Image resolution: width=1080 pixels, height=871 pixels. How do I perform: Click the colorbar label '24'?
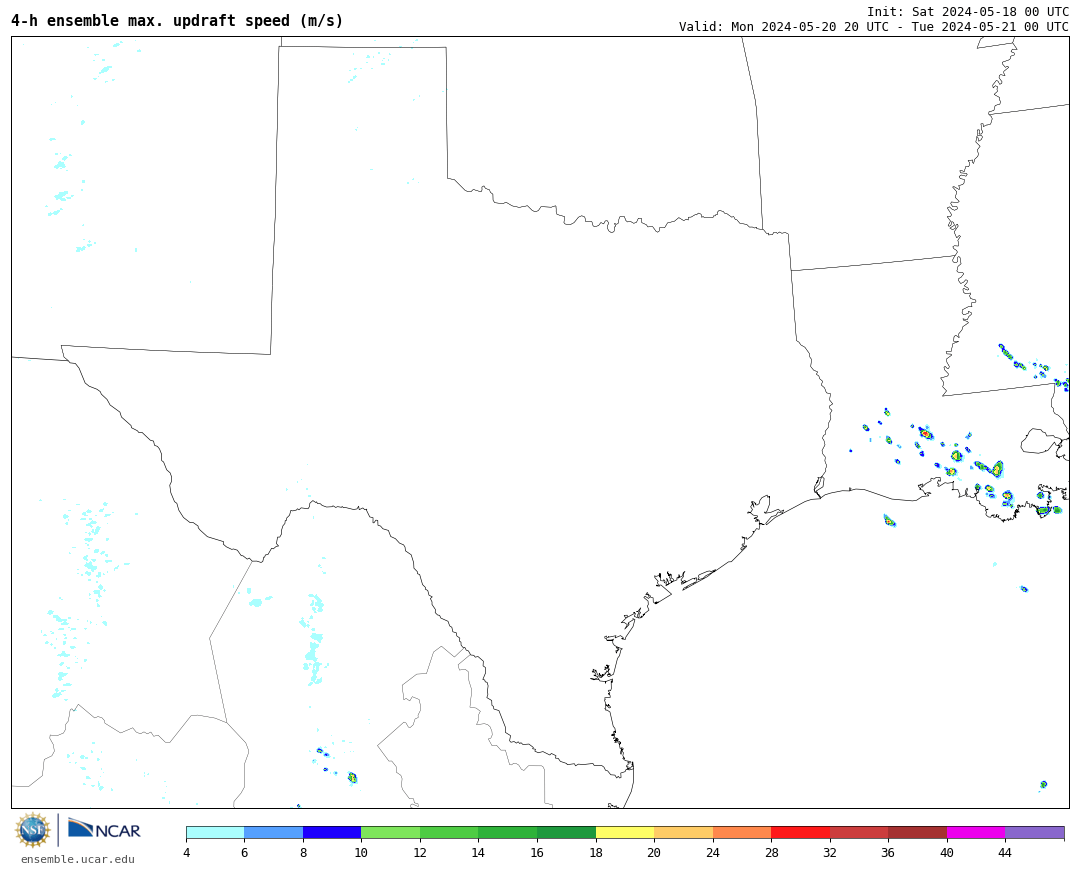[x=713, y=852]
